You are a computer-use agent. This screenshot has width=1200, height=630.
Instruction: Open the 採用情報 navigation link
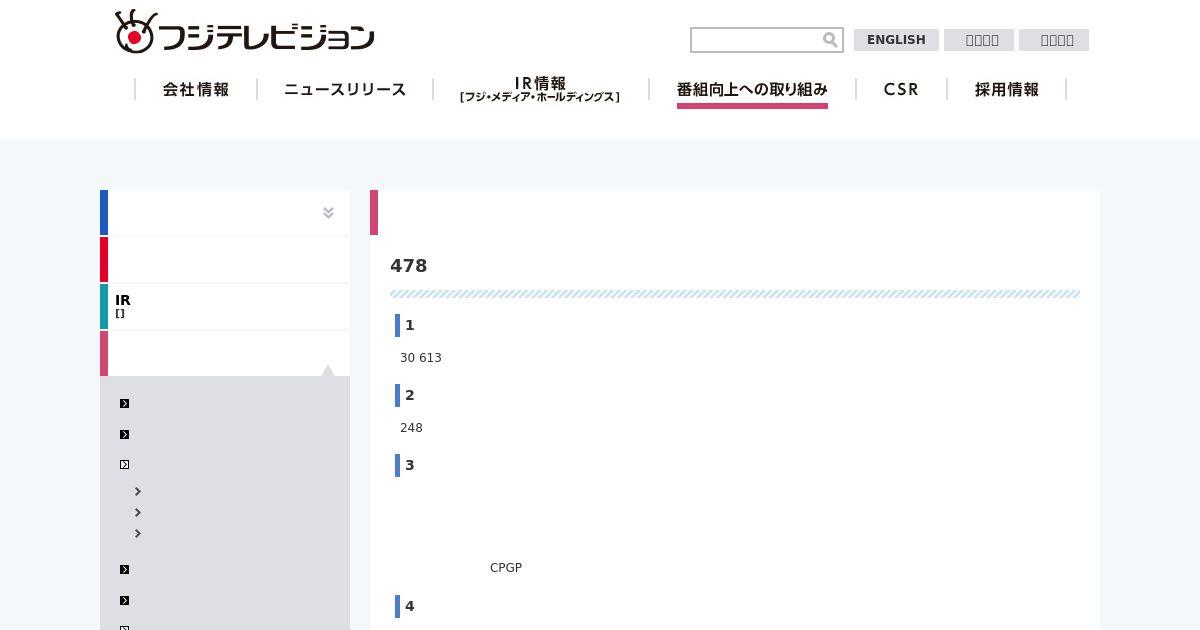click(1006, 90)
